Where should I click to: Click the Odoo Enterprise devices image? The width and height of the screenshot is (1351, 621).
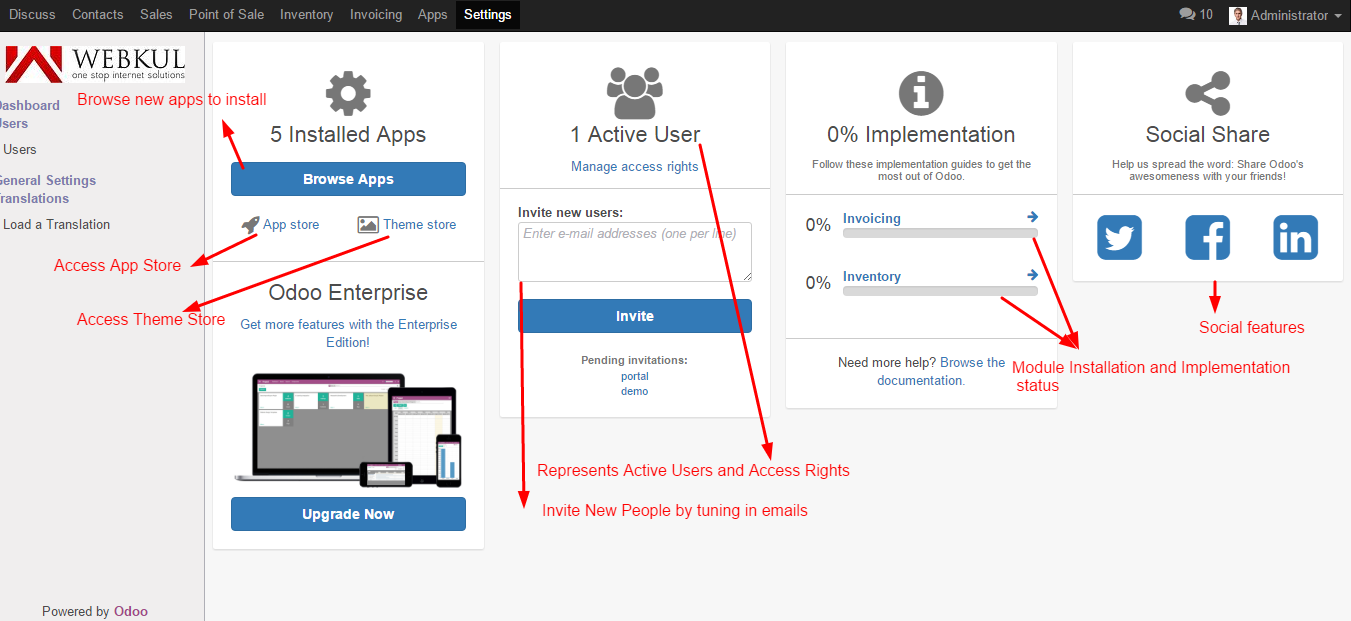(348, 429)
